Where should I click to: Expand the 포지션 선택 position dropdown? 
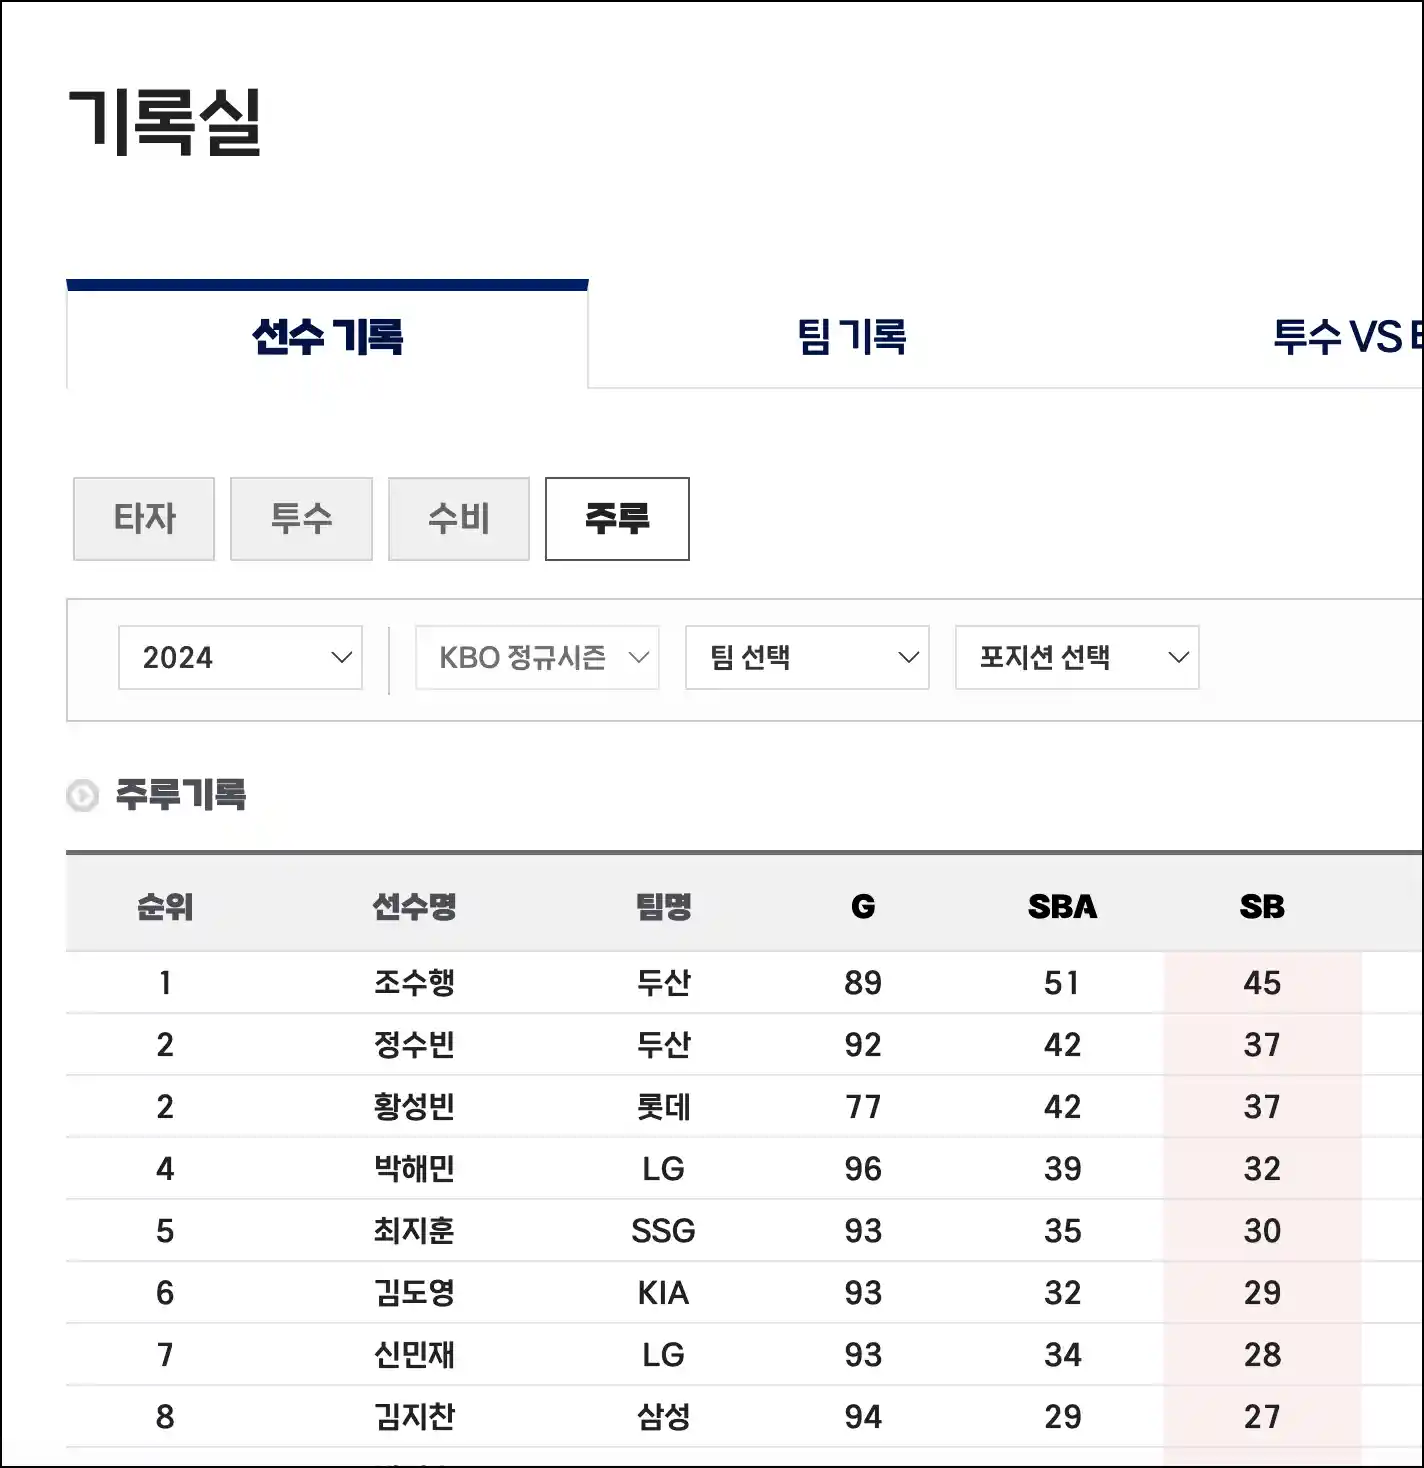click(x=1077, y=658)
